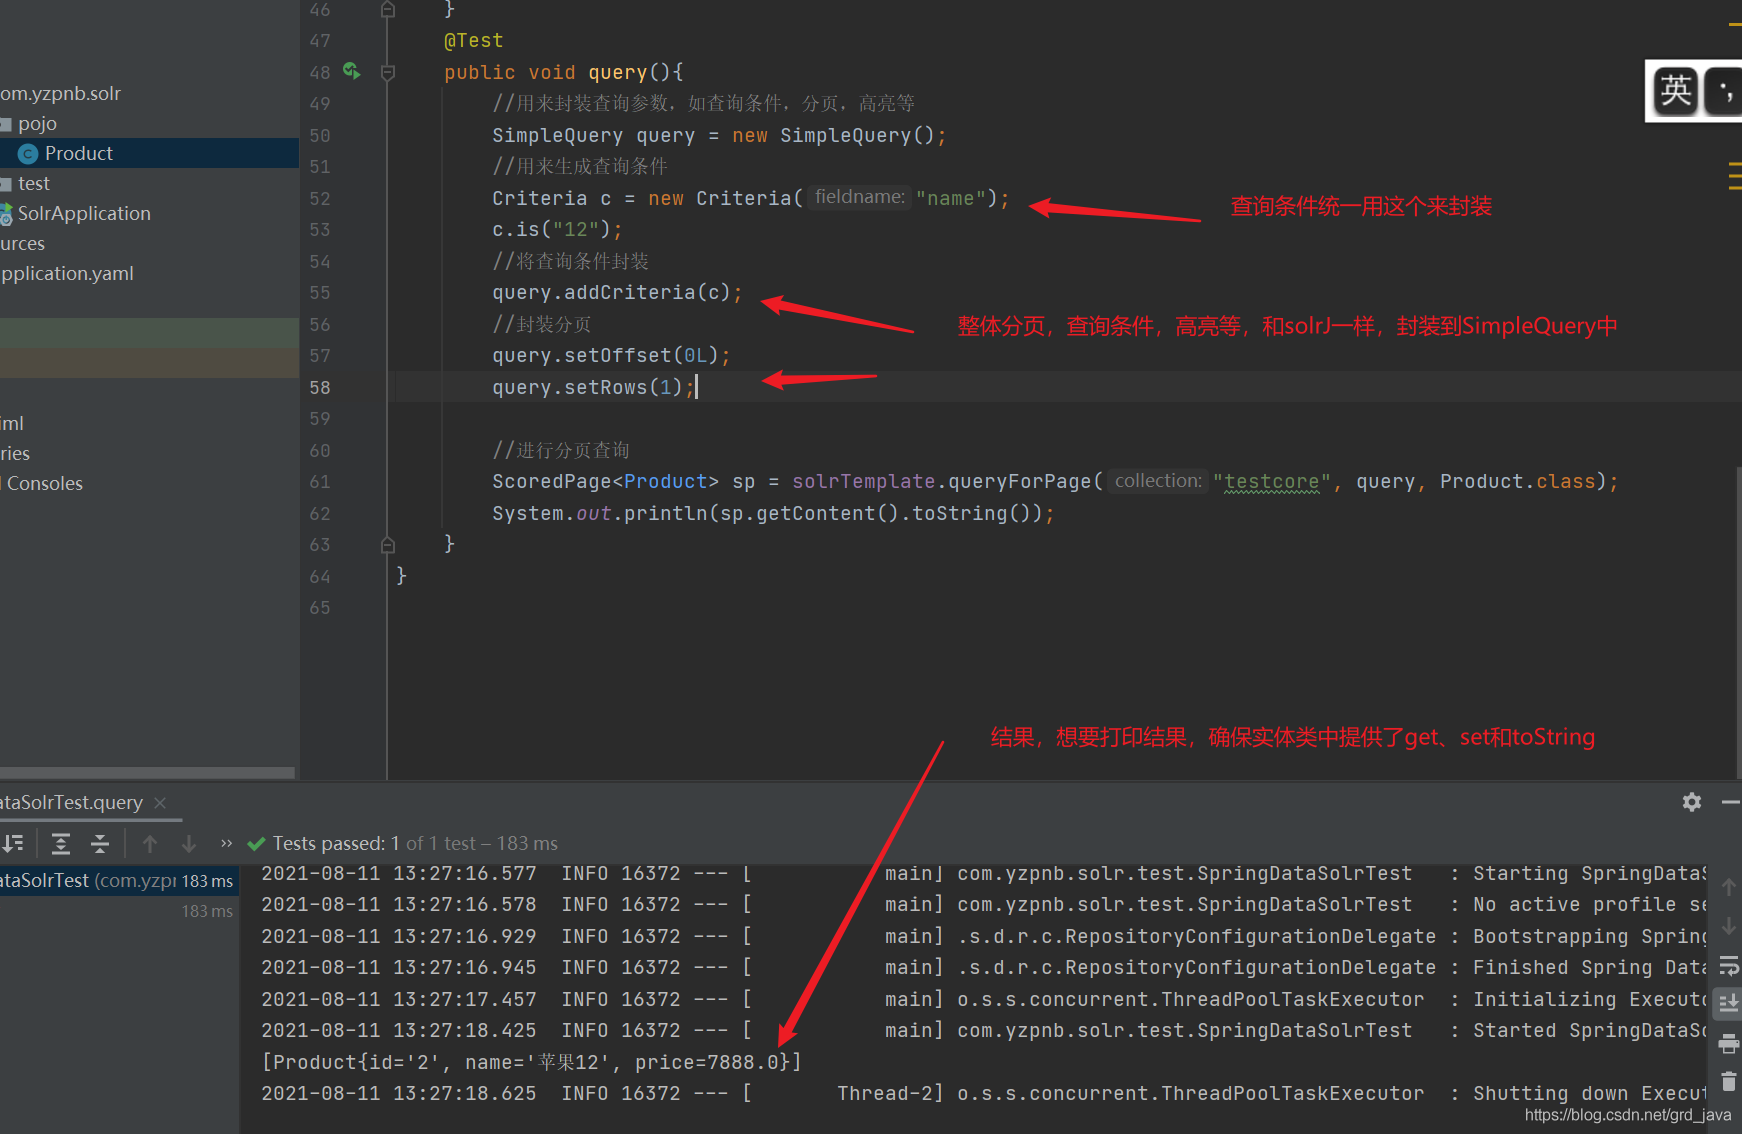Image resolution: width=1742 pixels, height=1134 pixels.
Task: Select the application.yaml file
Action: 67,273
